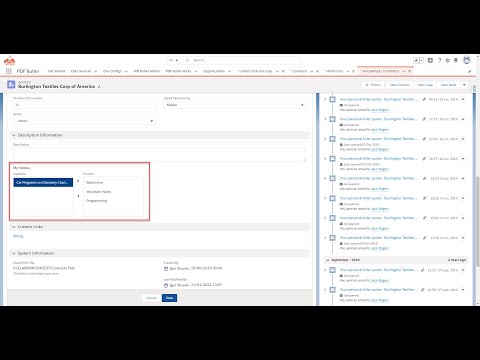Screen dimensions: 480x360
Task: Expand the PDF Butler Packs nav chevron
Action: coord(196,71)
